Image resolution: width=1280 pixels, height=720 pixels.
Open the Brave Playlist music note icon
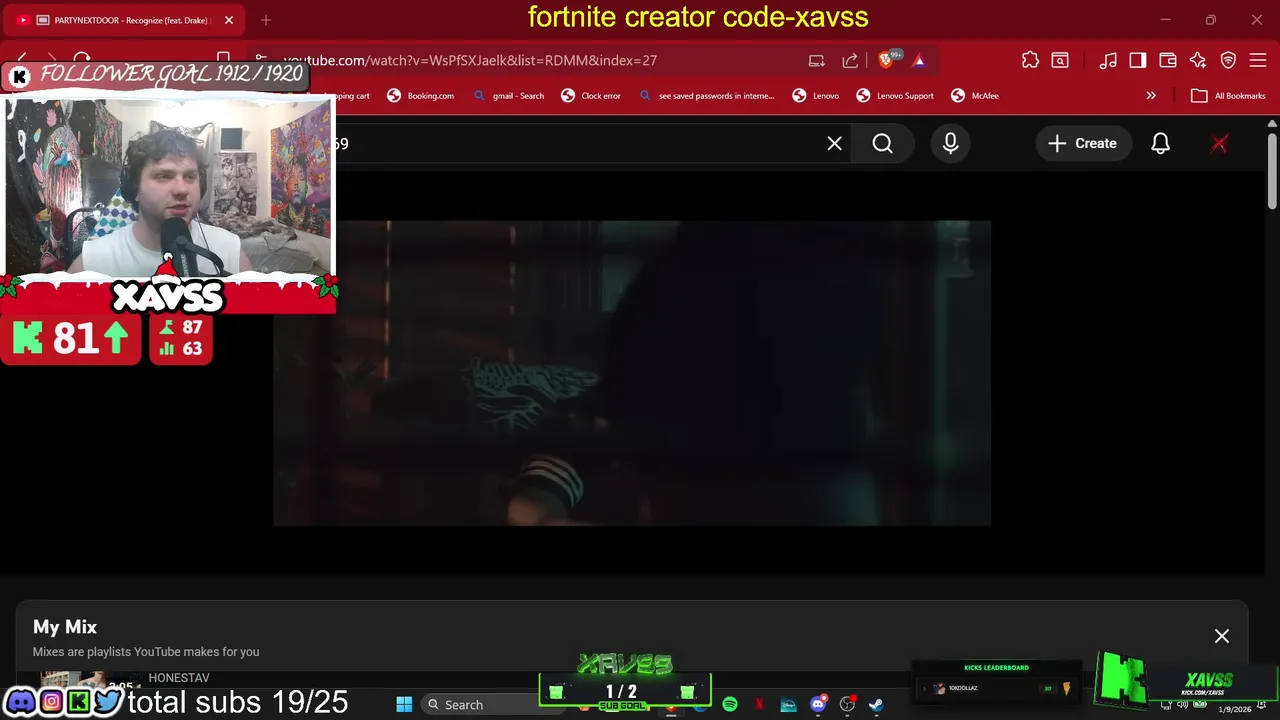coord(1108,61)
